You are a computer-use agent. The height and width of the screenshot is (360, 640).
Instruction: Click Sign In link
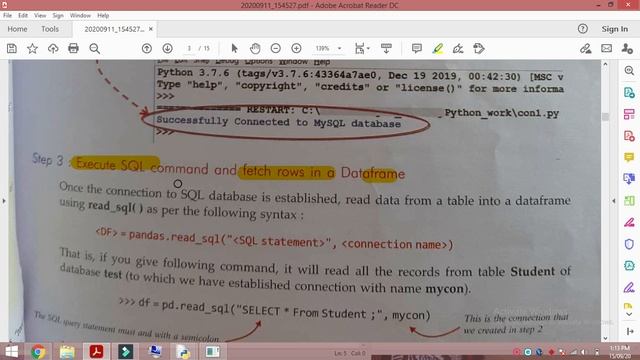point(615,29)
